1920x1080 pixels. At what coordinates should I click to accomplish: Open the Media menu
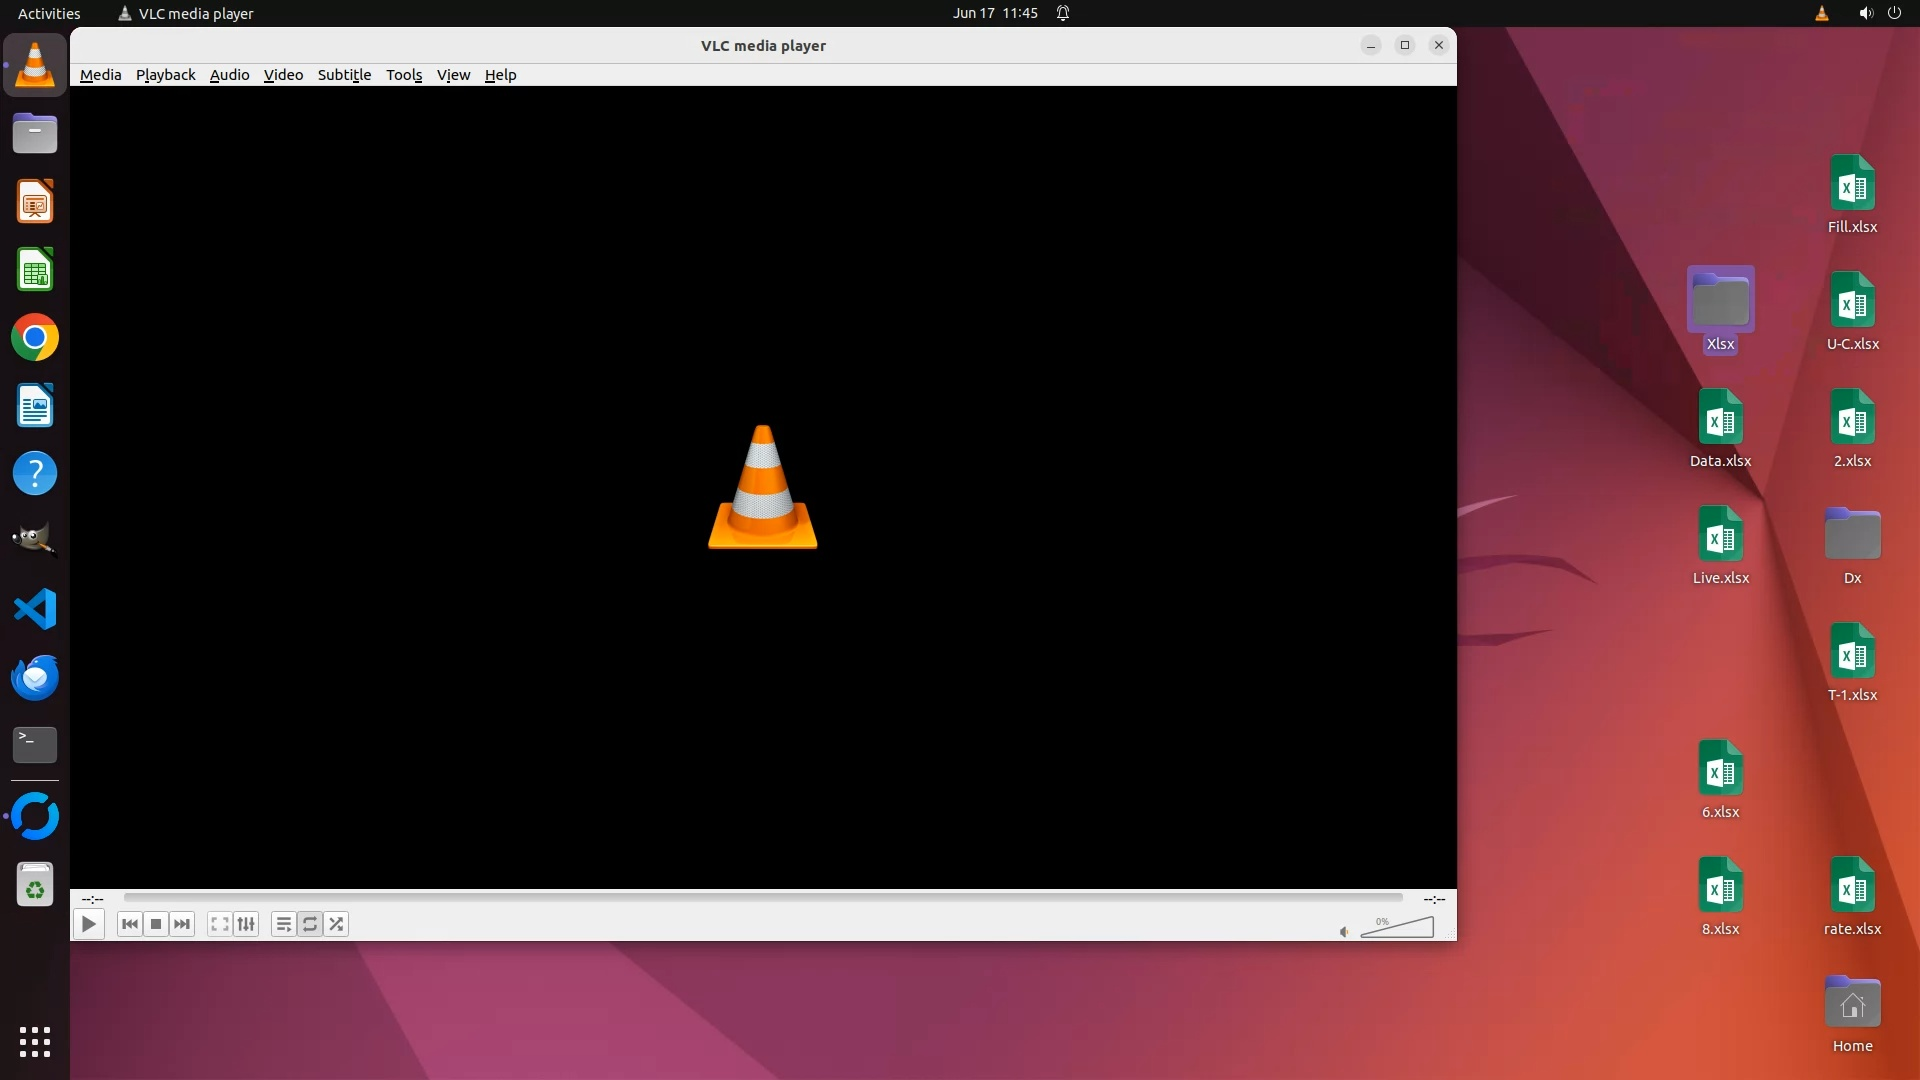pyautogui.click(x=100, y=75)
